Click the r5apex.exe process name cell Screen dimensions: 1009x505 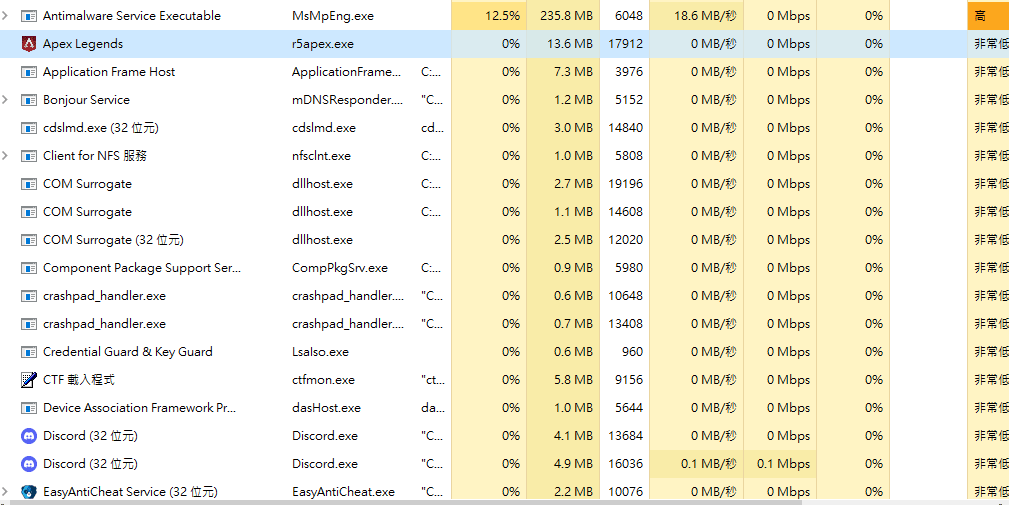323,44
